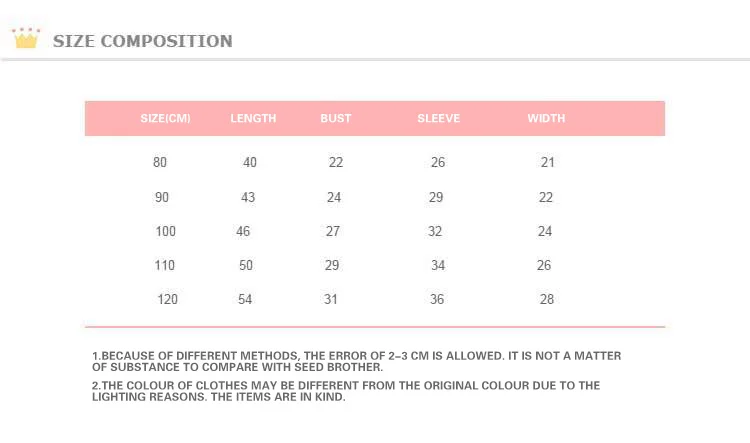
Task: Click width value 28
Action: pos(547,299)
